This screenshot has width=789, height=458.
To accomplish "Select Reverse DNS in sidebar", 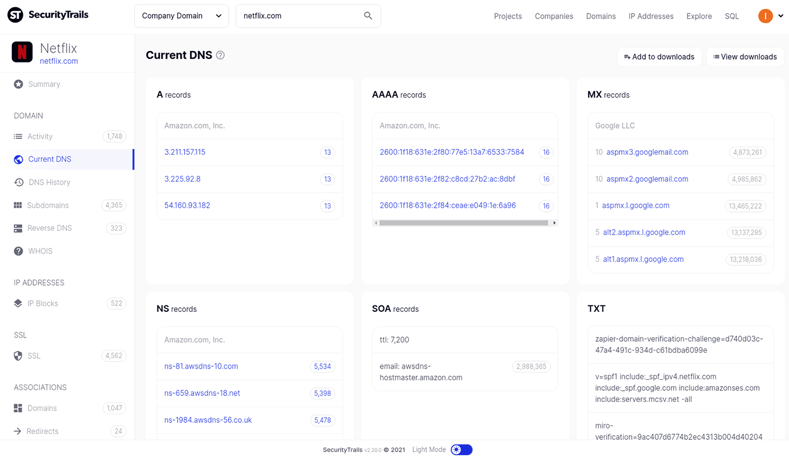I will [50, 228].
